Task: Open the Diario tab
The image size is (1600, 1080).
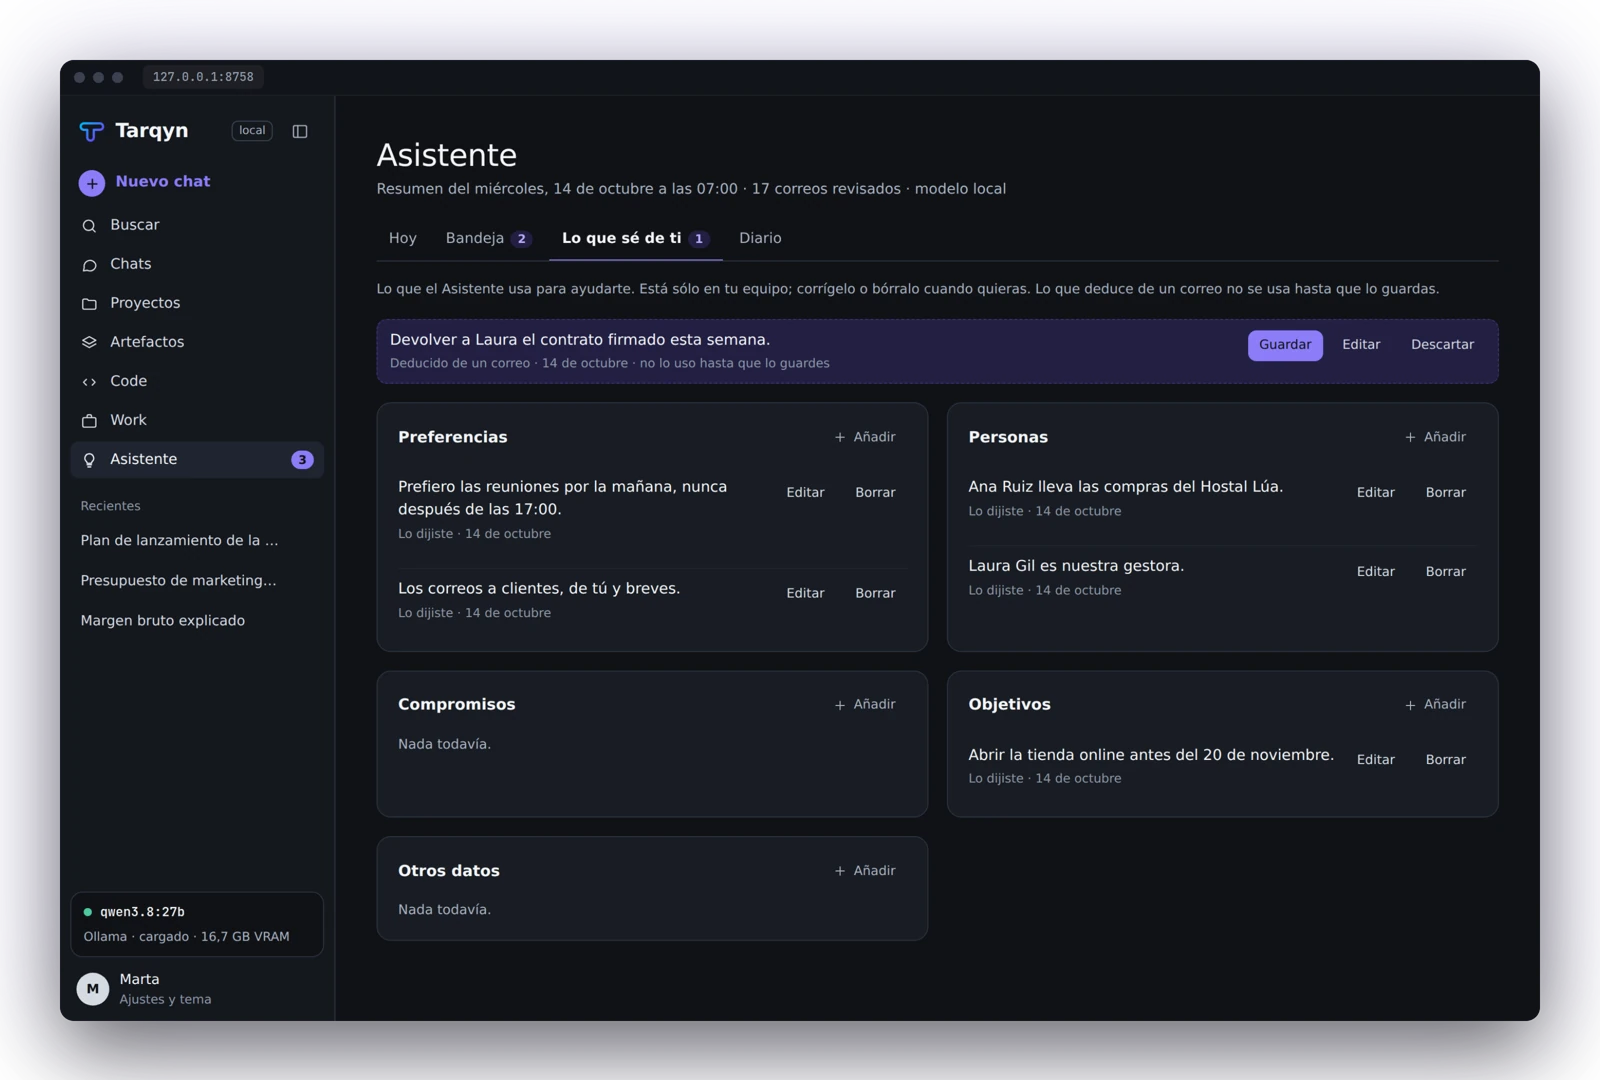Action: tap(760, 238)
